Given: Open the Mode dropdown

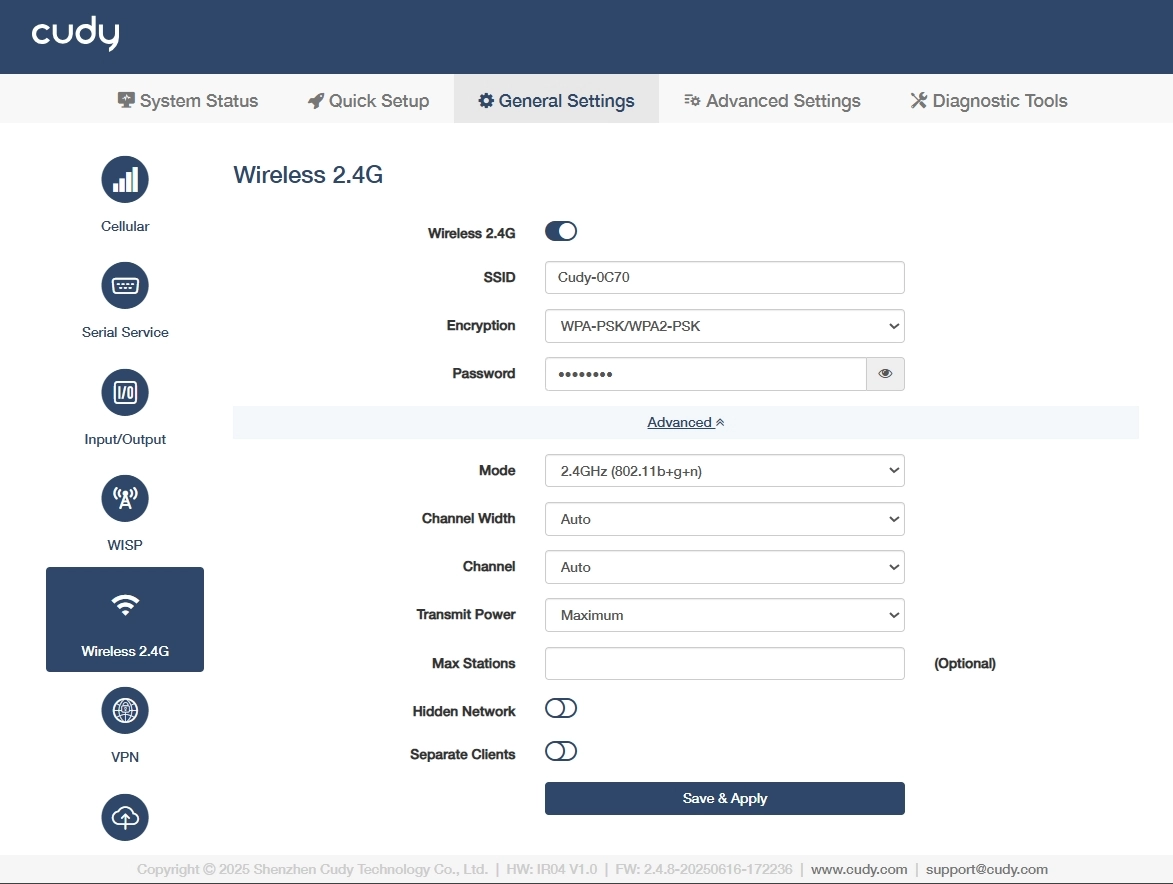Looking at the screenshot, I should (x=724, y=471).
